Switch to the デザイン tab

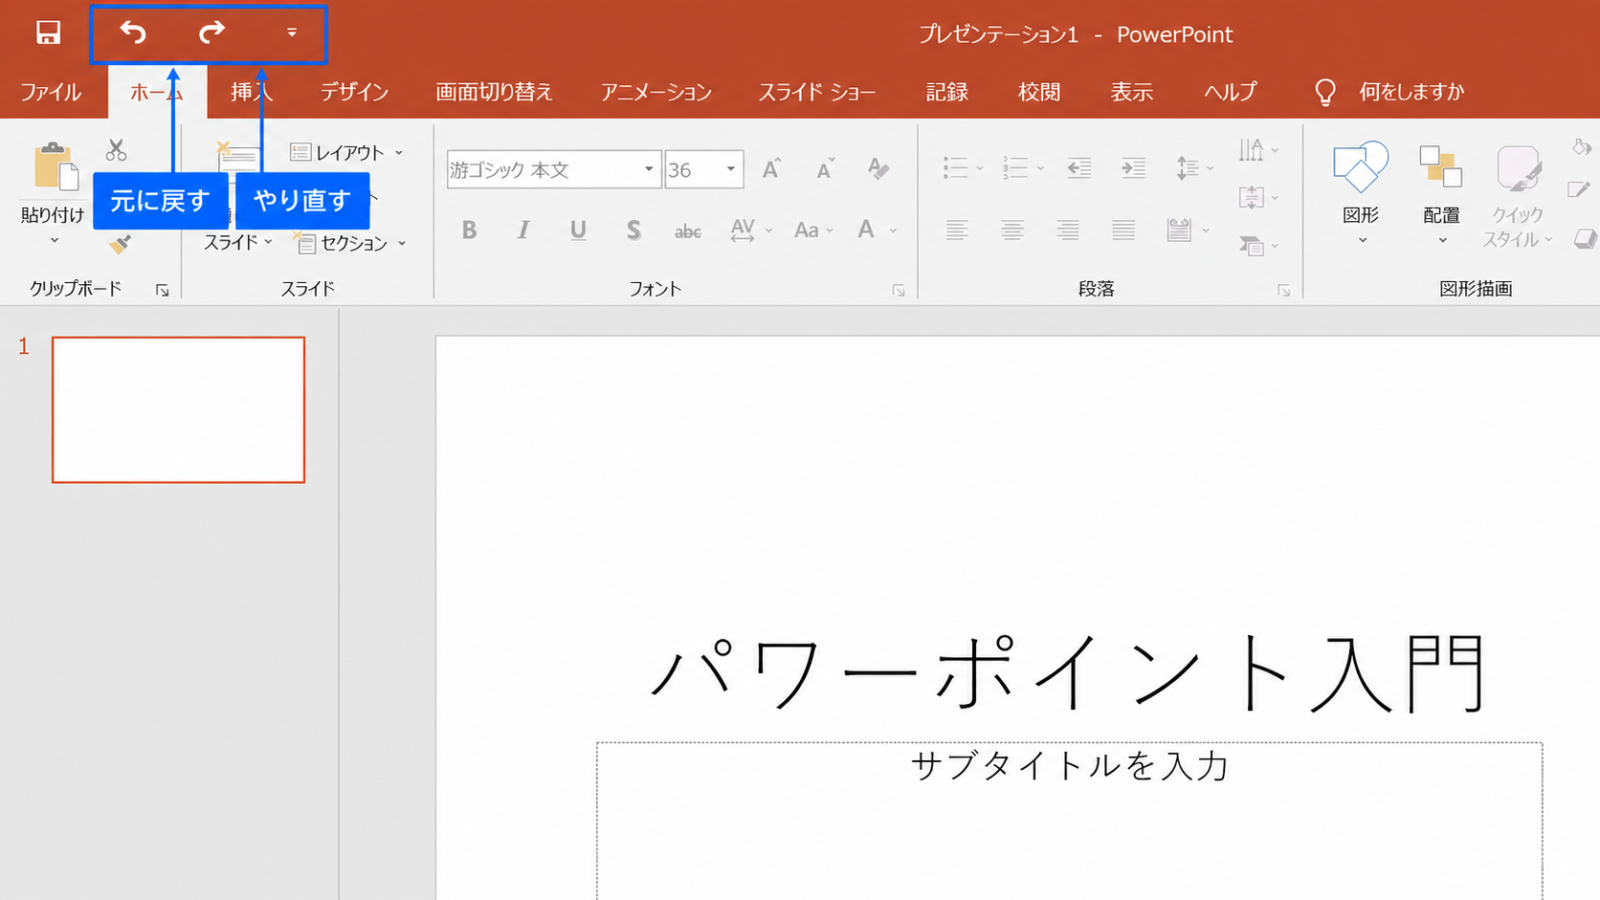pos(354,92)
